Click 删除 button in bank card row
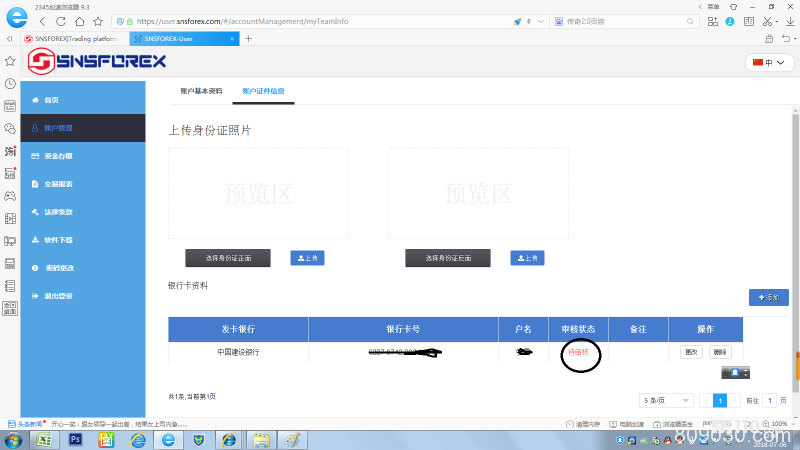The height and width of the screenshot is (450, 800). point(720,352)
